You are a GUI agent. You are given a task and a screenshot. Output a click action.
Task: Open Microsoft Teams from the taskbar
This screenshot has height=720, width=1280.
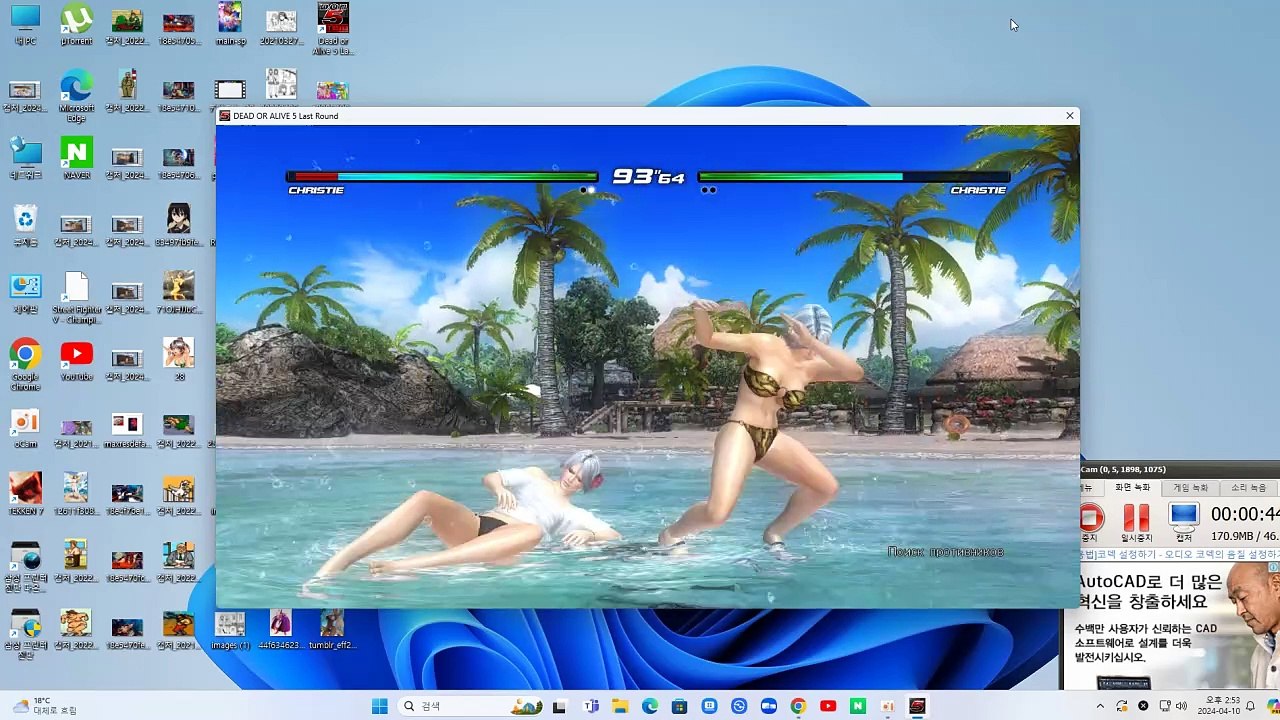point(591,706)
